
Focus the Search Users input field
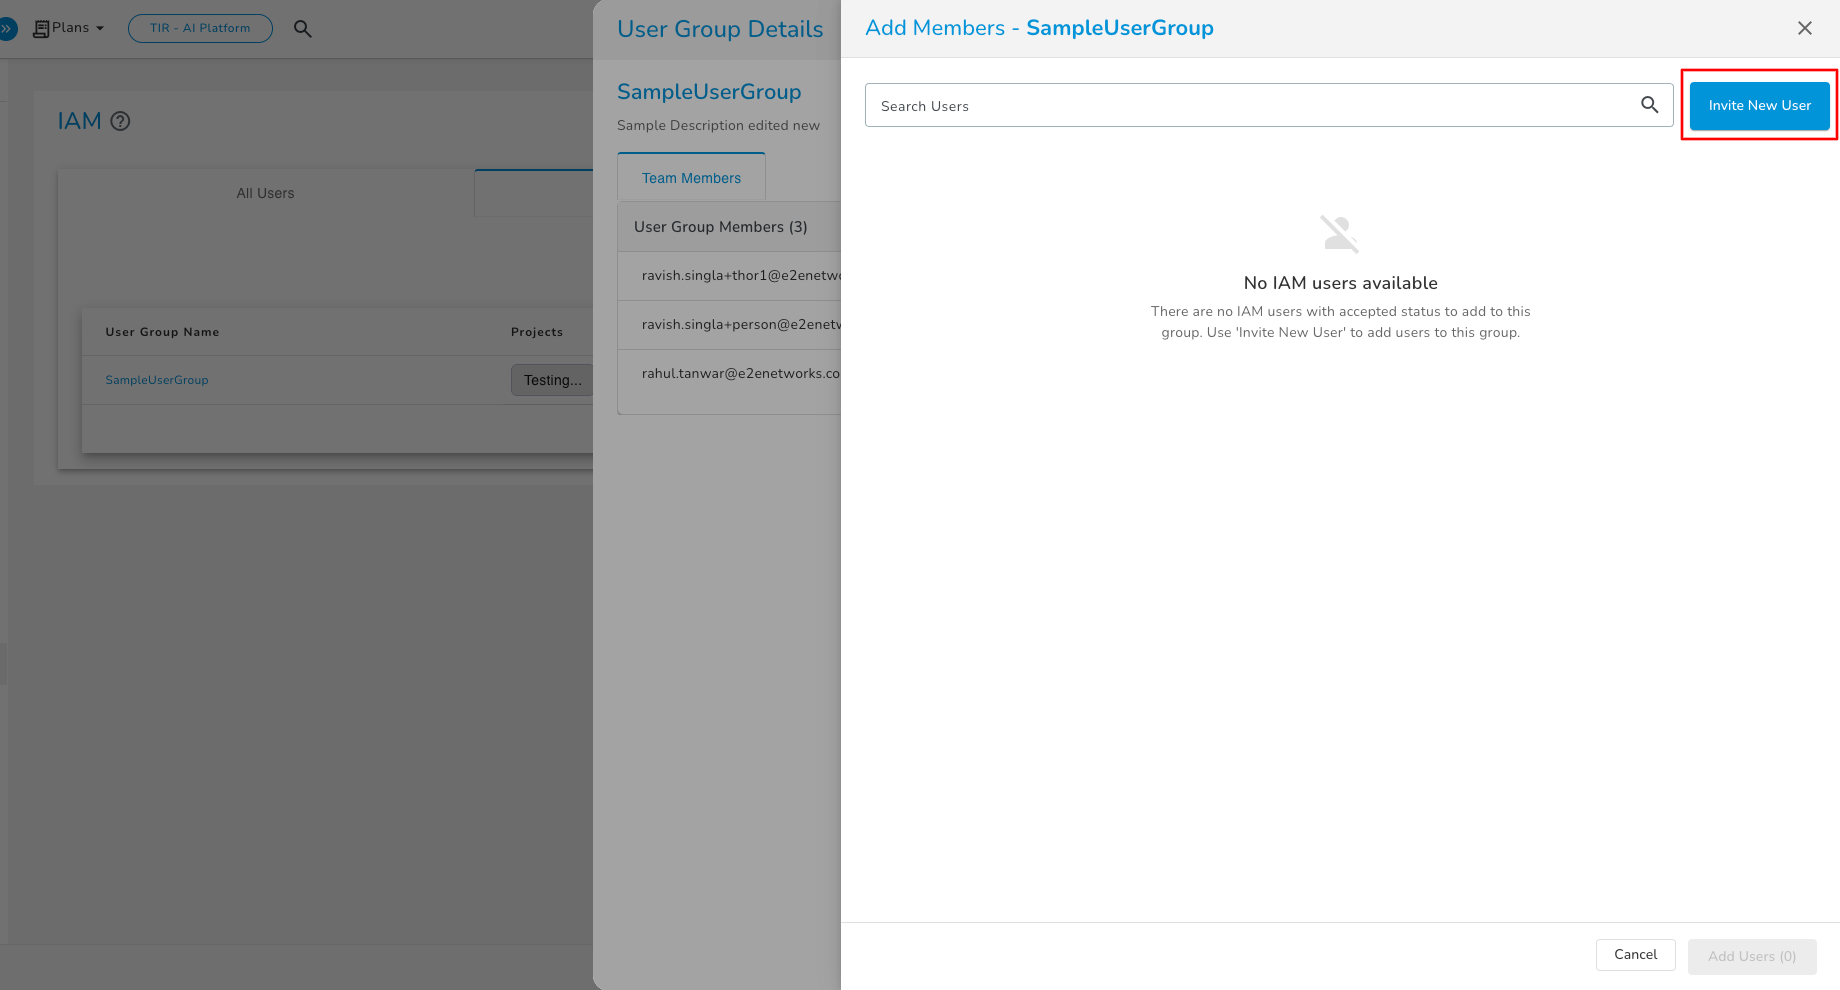point(1250,105)
